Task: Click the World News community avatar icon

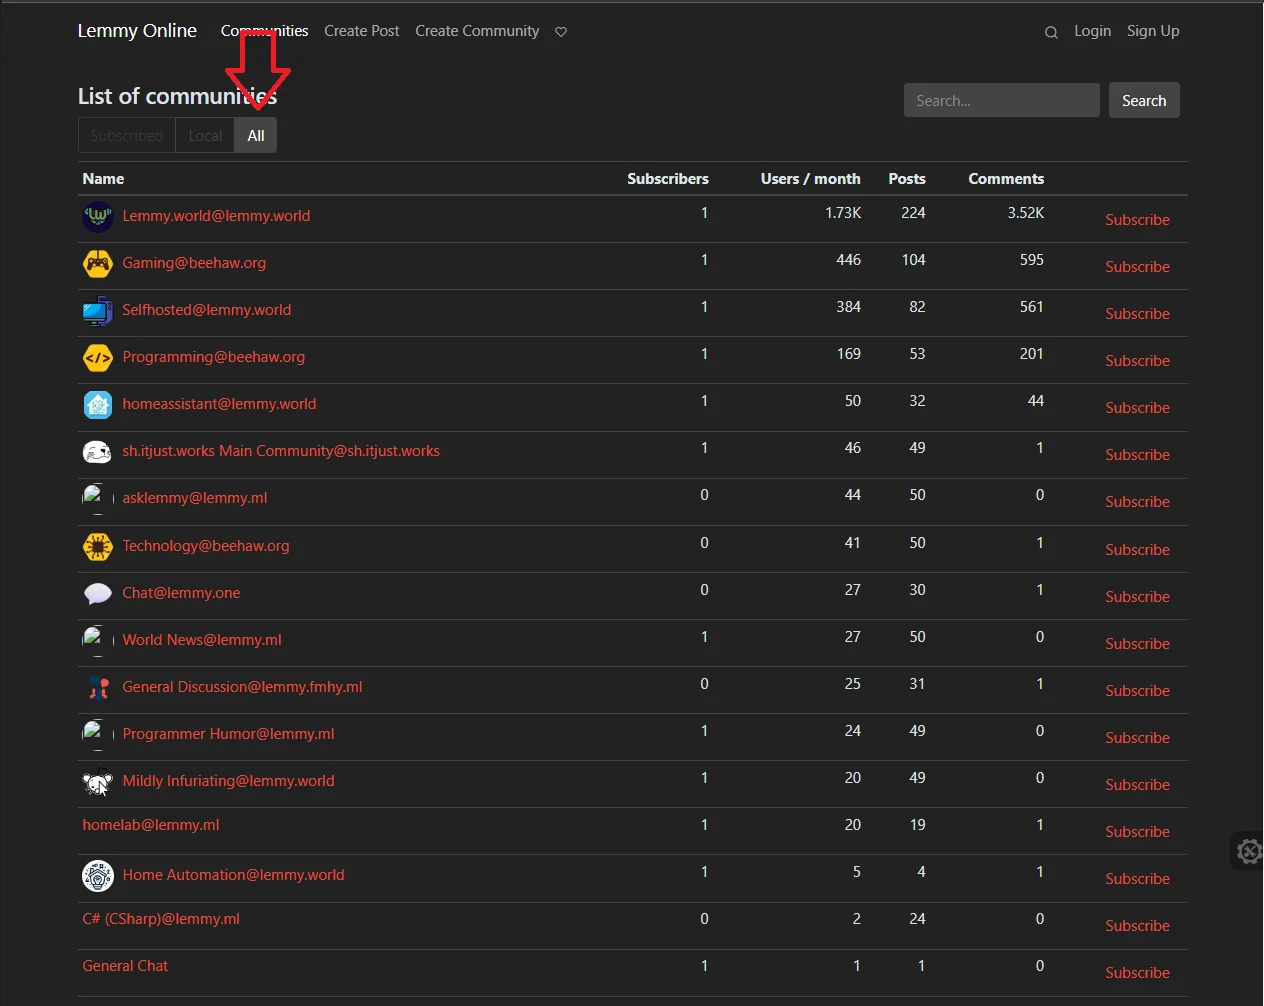Action: (x=98, y=640)
